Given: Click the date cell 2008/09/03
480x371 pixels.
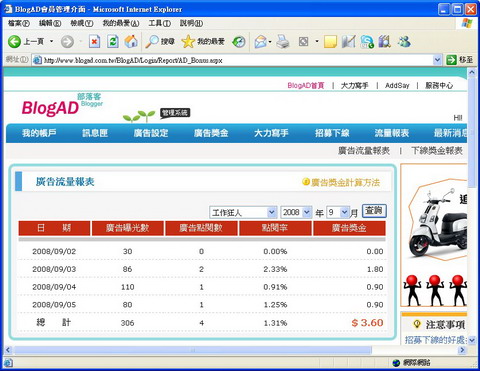Looking at the screenshot, I should click(54, 269).
